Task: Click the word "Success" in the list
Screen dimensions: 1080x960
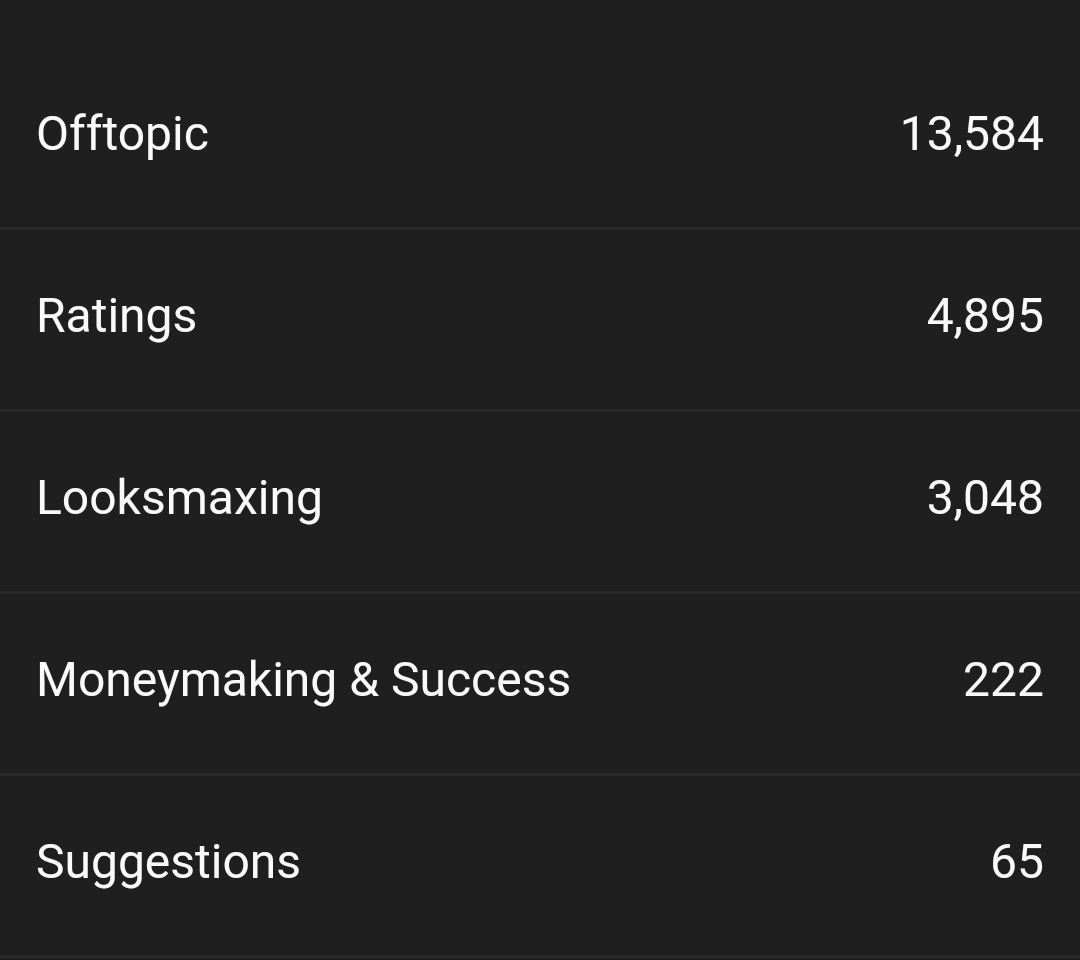Action: point(480,680)
